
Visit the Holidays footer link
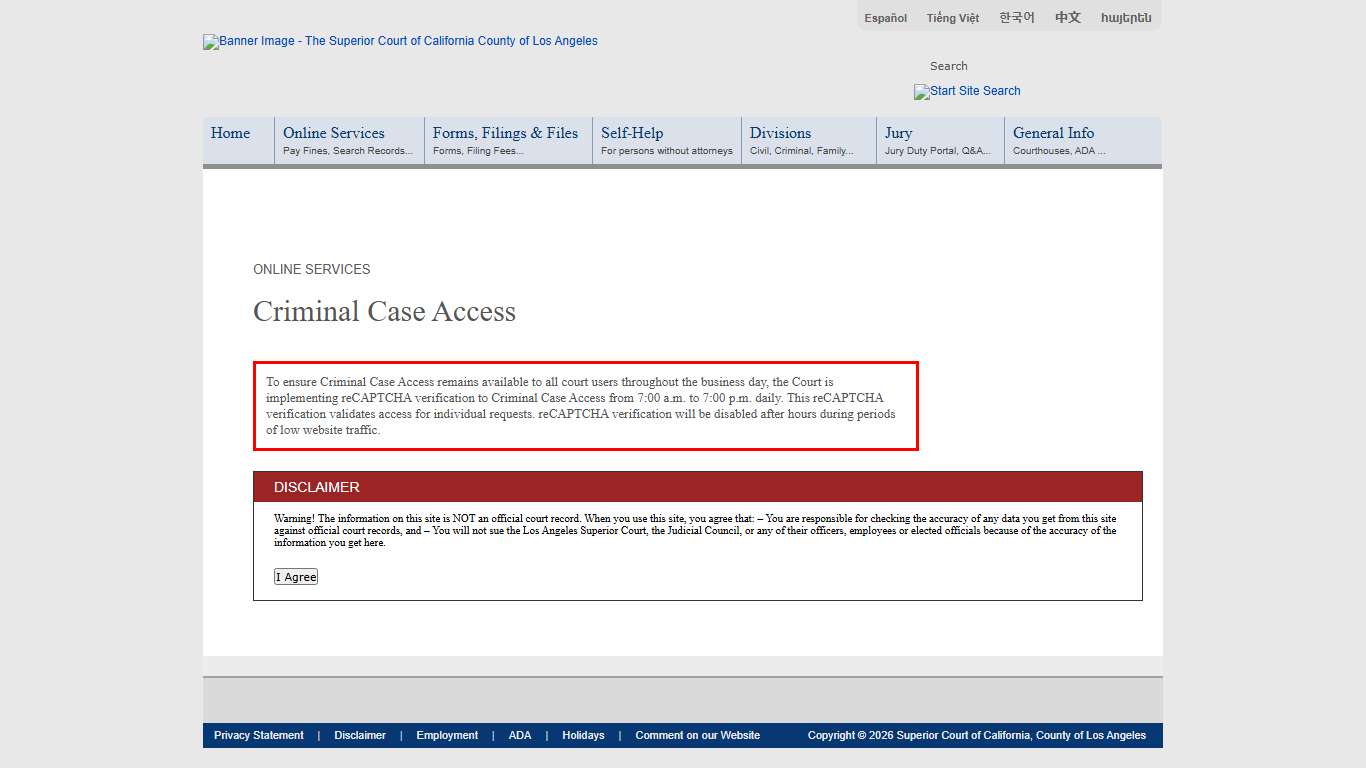click(x=583, y=735)
